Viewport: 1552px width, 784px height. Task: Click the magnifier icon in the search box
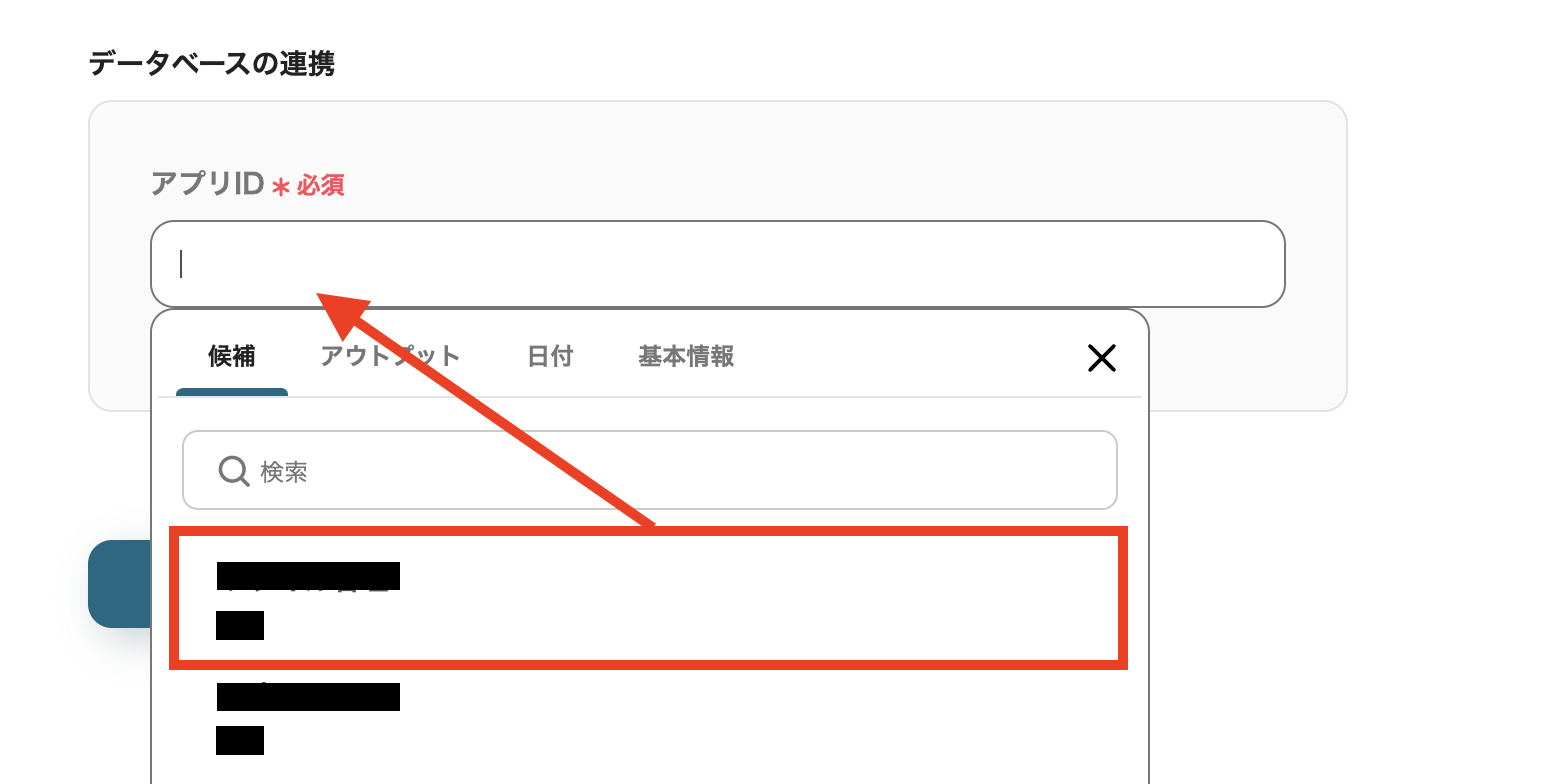pyautogui.click(x=233, y=471)
